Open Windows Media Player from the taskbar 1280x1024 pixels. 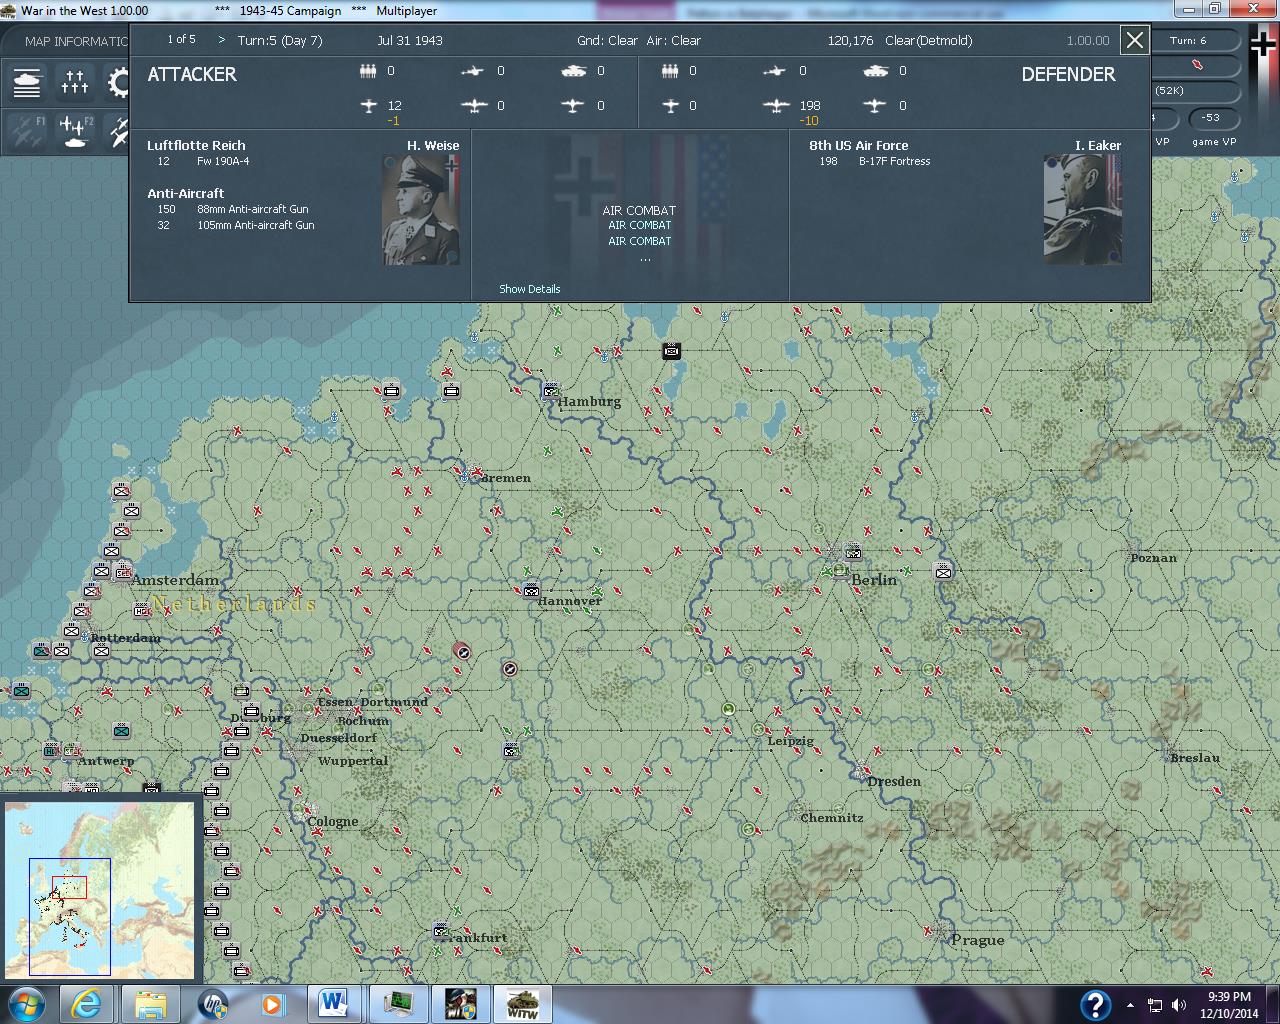pos(271,1004)
